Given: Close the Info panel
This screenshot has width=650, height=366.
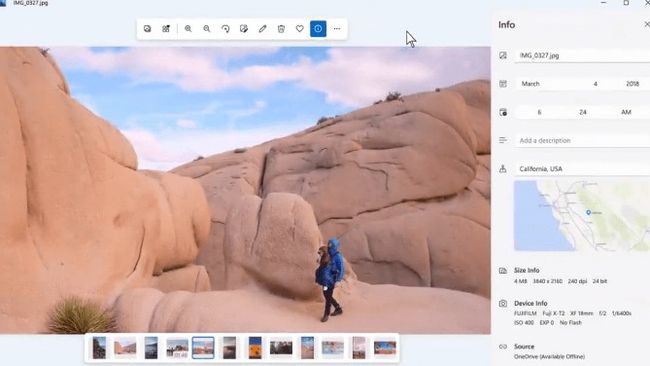Looking at the screenshot, I should pos(646,24).
